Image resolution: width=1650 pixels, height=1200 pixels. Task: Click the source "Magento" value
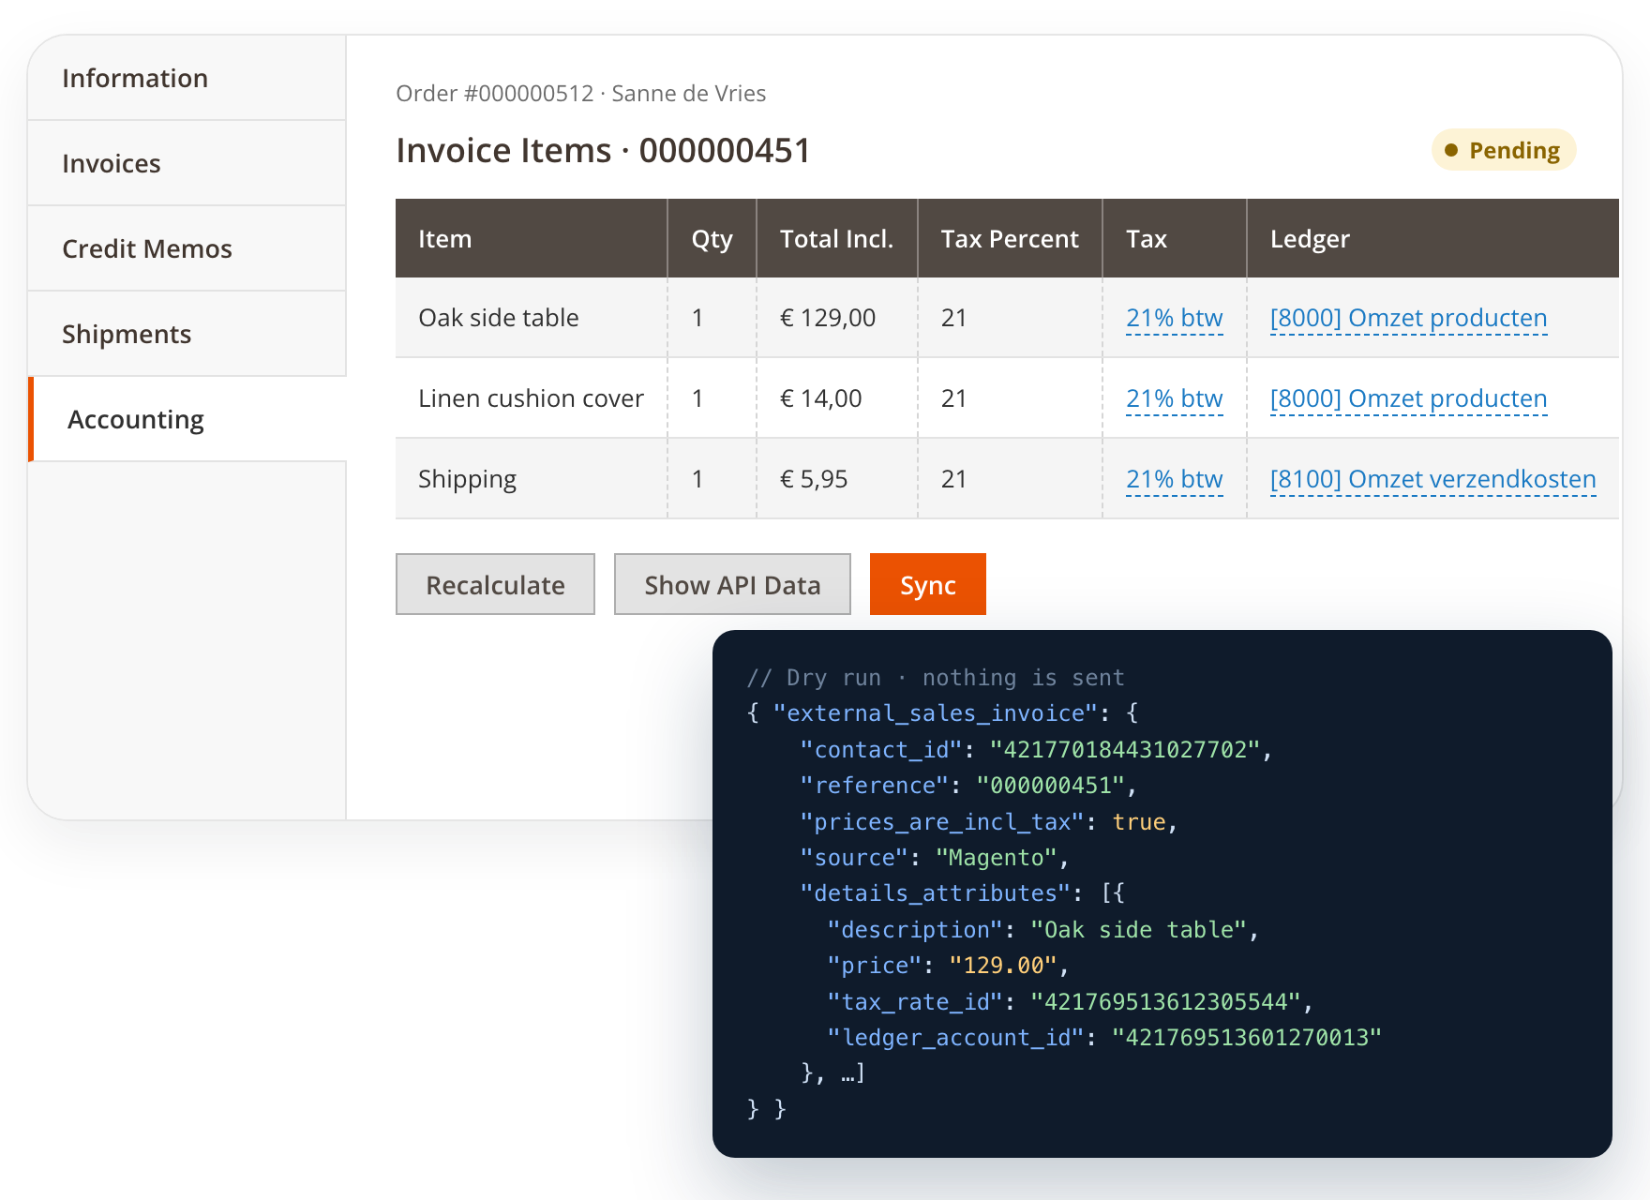pos(997,858)
